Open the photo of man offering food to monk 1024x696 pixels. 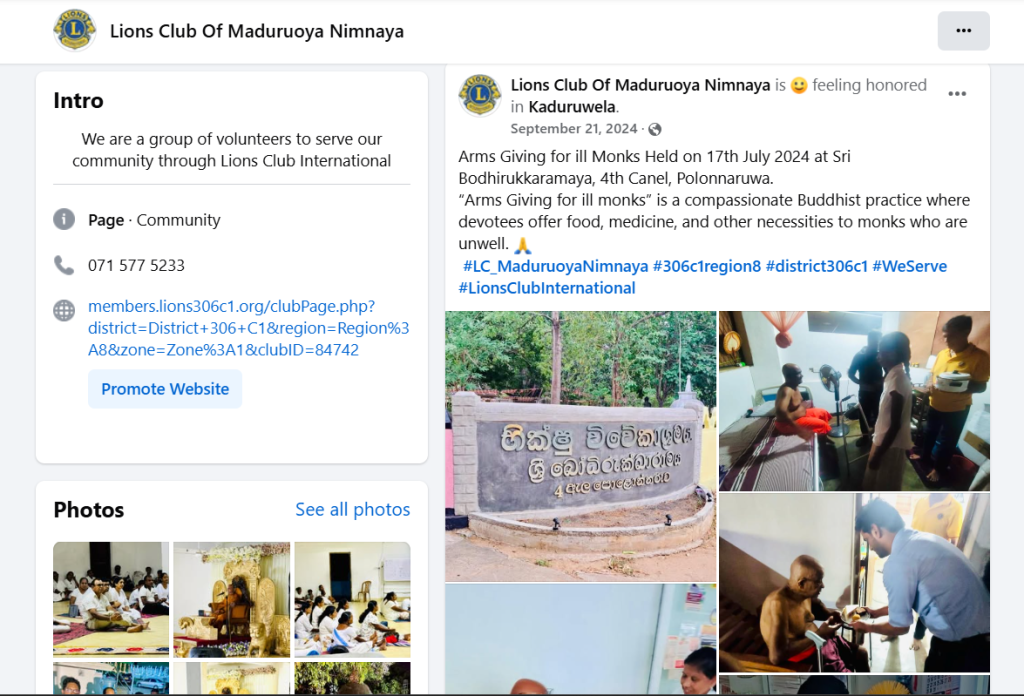coord(854,582)
